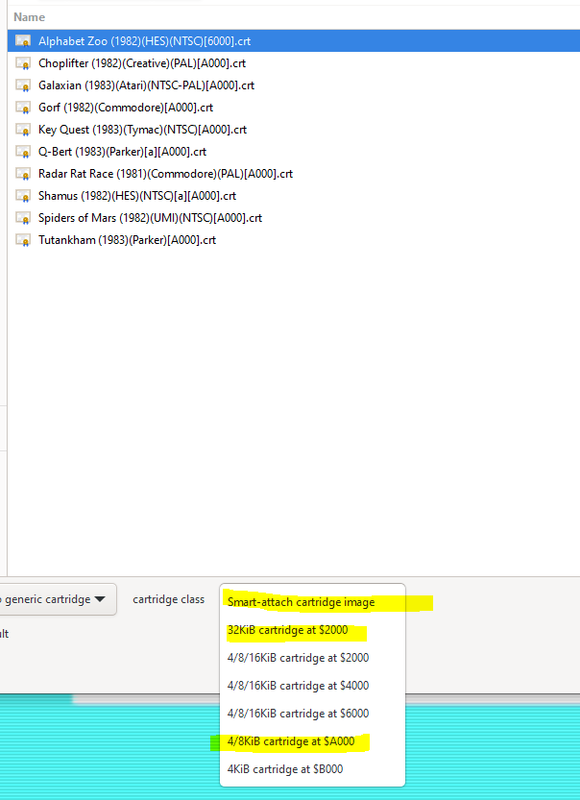The width and height of the screenshot is (580, 800).
Task: Select Spiders of Mars (1982)(UMI) file
Action: [150, 218]
